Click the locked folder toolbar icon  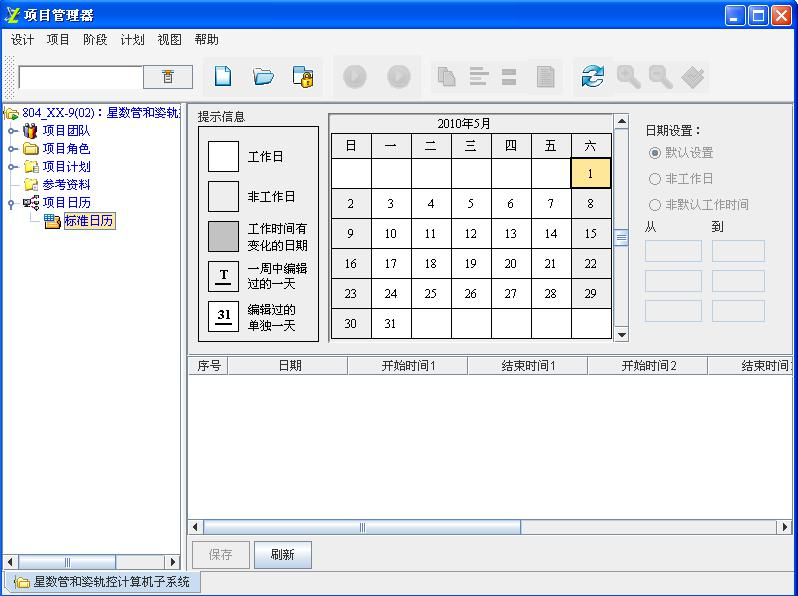[x=303, y=76]
